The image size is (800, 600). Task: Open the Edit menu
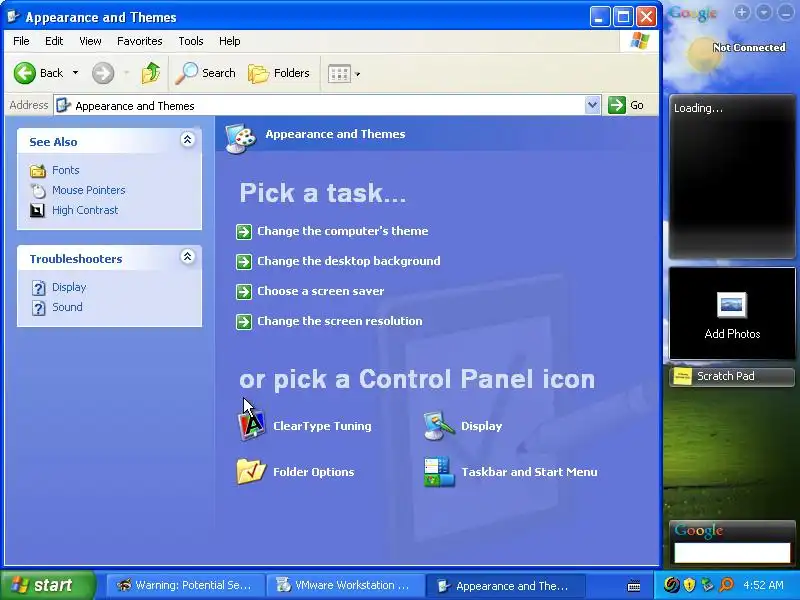(54, 41)
